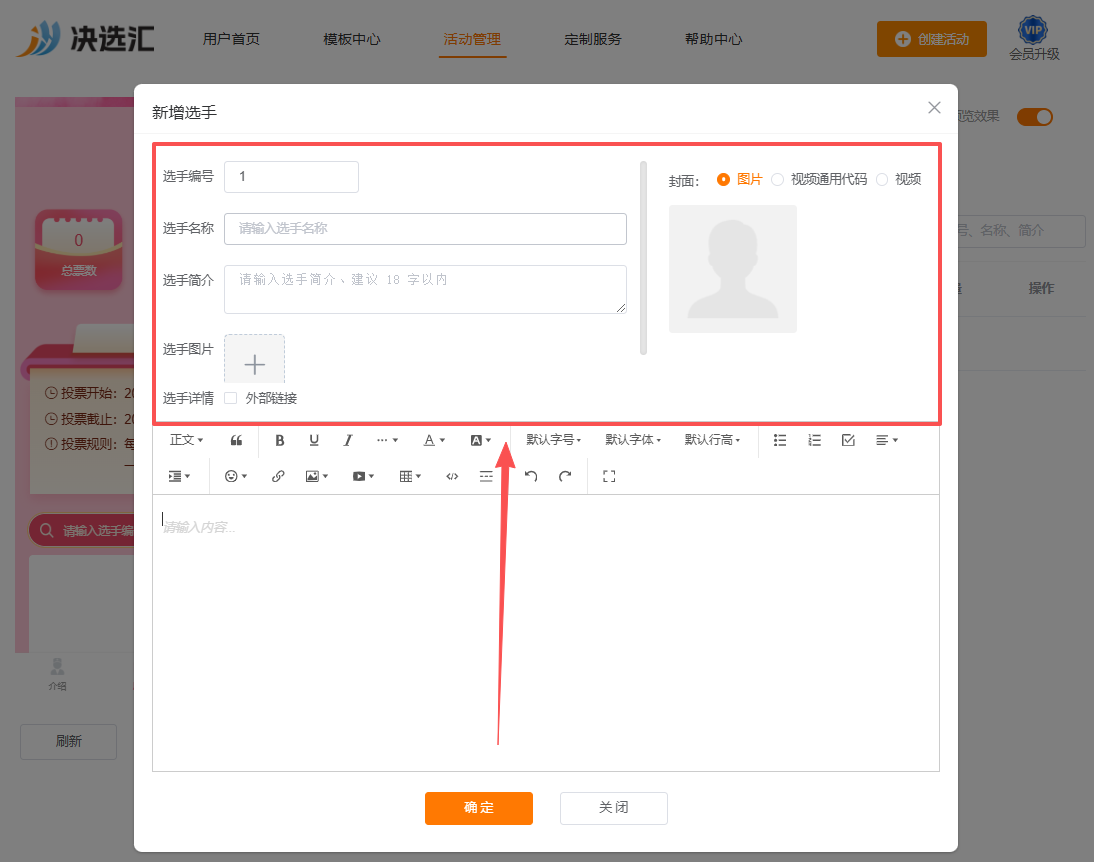The image size is (1094, 862).
Task: Open the 用户首页 nav item
Action: pyautogui.click(x=232, y=39)
